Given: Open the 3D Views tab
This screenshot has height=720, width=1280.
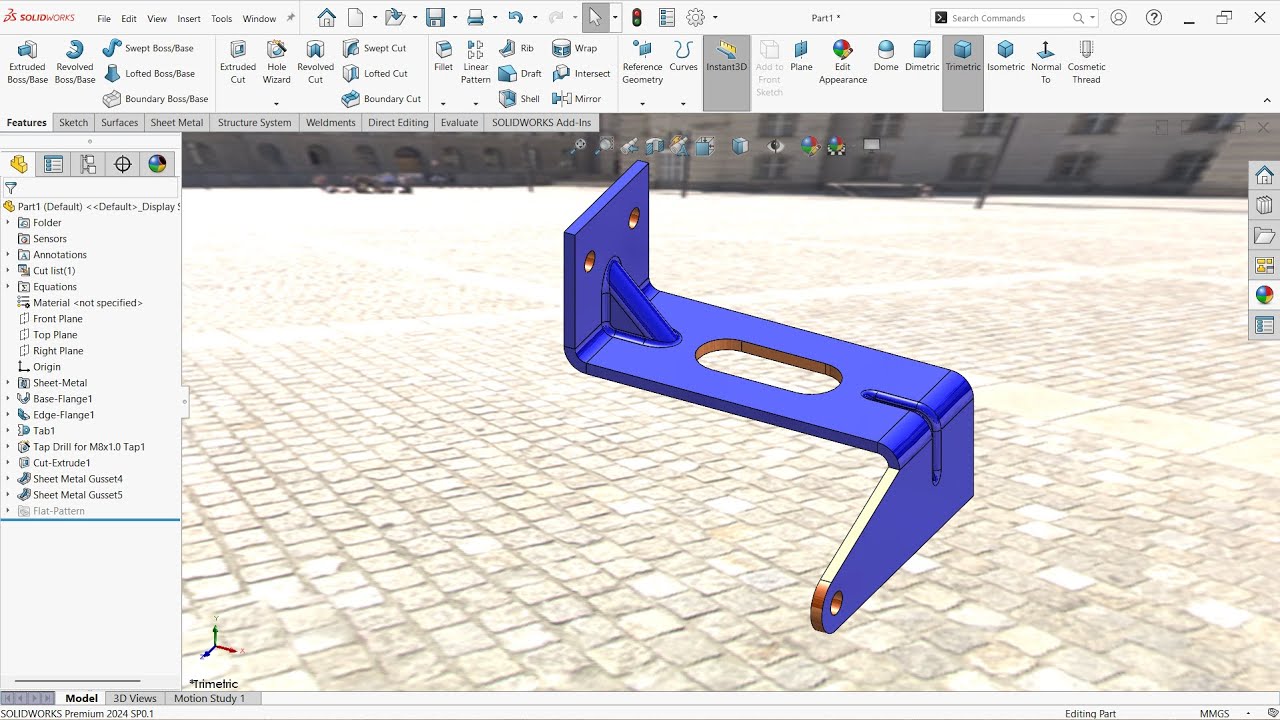Looking at the screenshot, I should [135, 698].
